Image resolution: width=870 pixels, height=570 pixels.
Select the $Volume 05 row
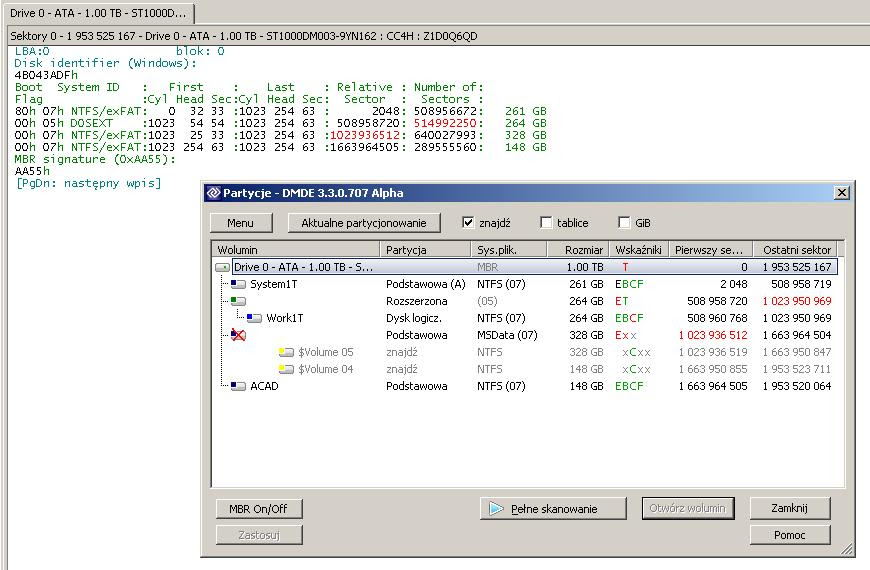525,352
